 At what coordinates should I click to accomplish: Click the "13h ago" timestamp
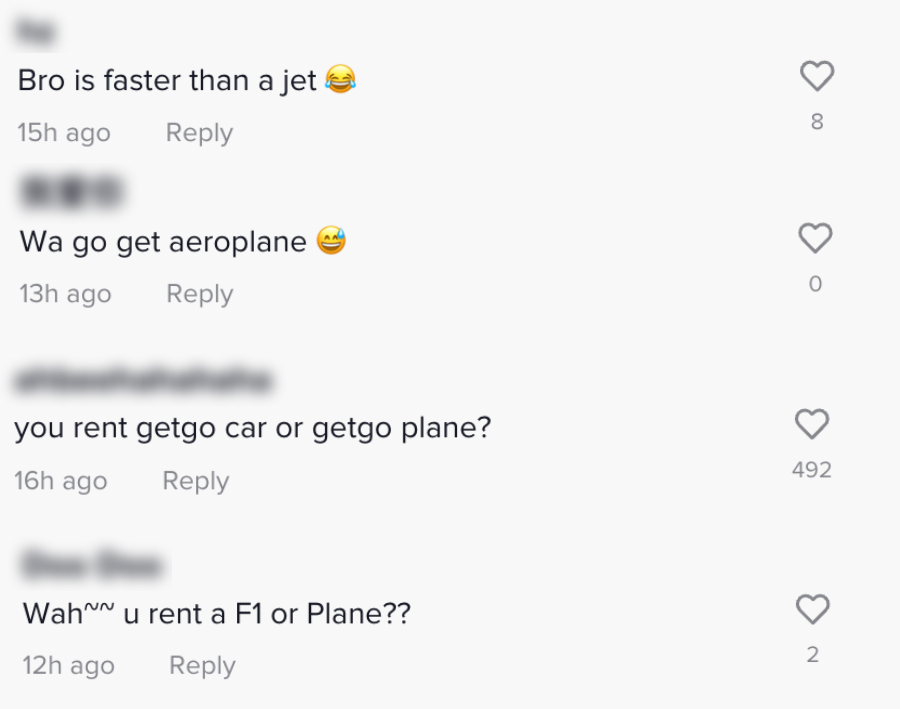point(65,294)
